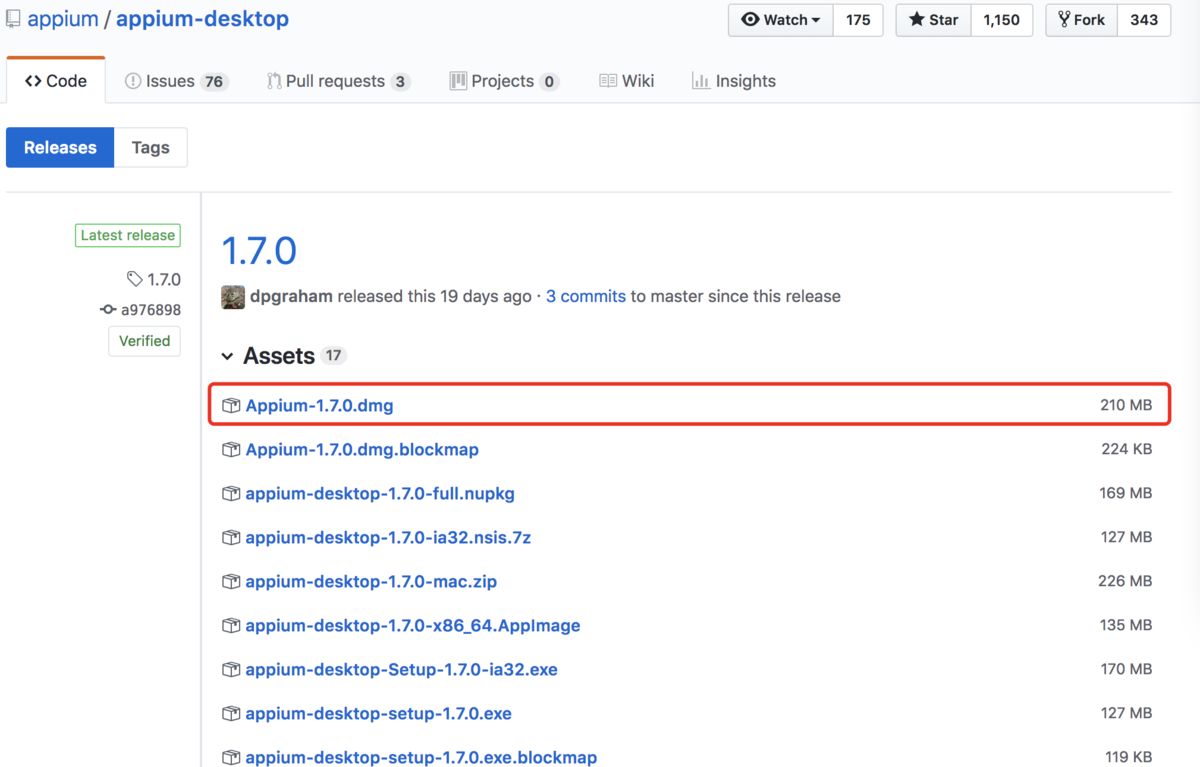Viewport: 1200px width, 767px height.
Task: Click the package icon beside the ia32.nsis.7z asset
Action: [231, 537]
